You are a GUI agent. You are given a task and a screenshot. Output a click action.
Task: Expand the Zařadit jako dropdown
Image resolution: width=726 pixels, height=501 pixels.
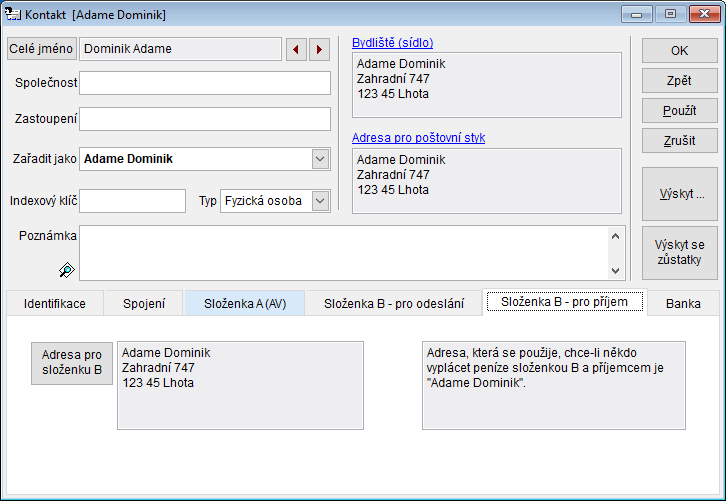point(320,159)
